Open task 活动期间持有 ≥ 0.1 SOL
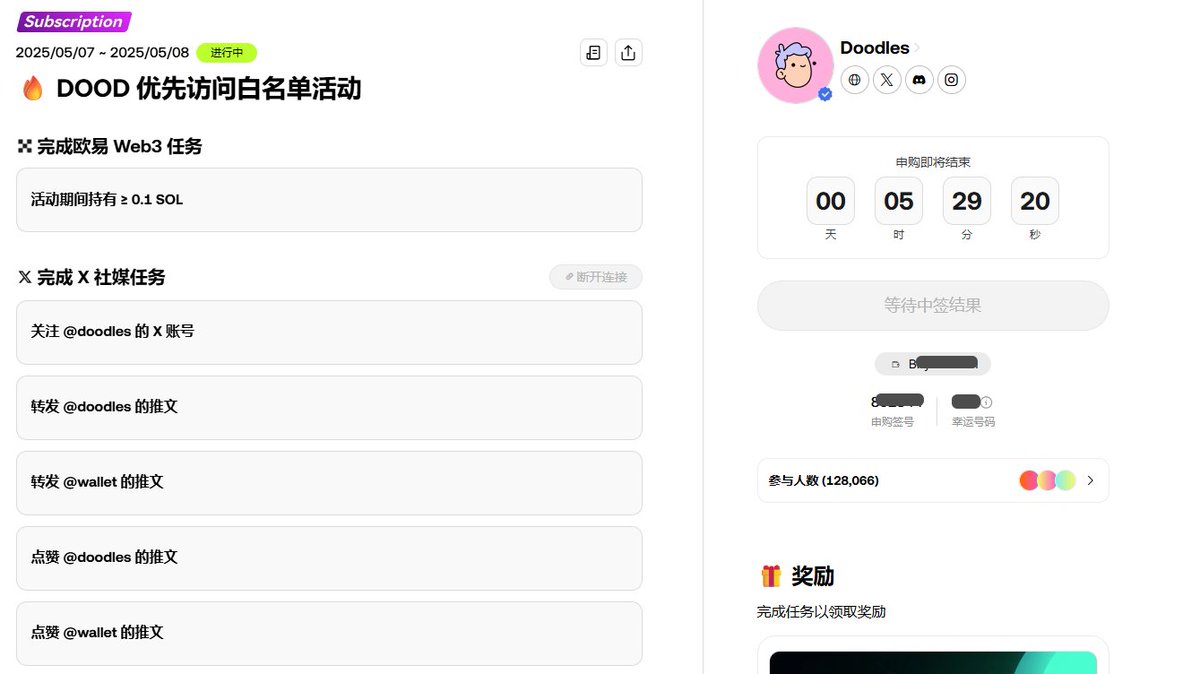Image resolution: width=1200 pixels, height=674 pixels. point(329,200)
